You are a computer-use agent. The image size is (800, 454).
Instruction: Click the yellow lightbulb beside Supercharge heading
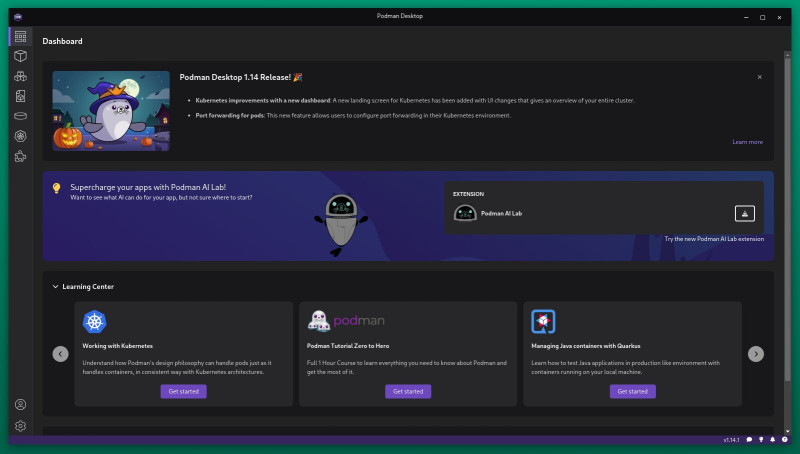coord(57,188)
